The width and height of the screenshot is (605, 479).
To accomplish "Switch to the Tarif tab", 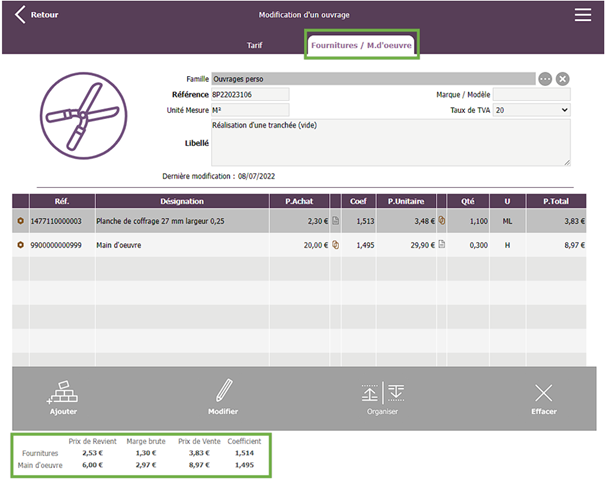I will [256, 45].
